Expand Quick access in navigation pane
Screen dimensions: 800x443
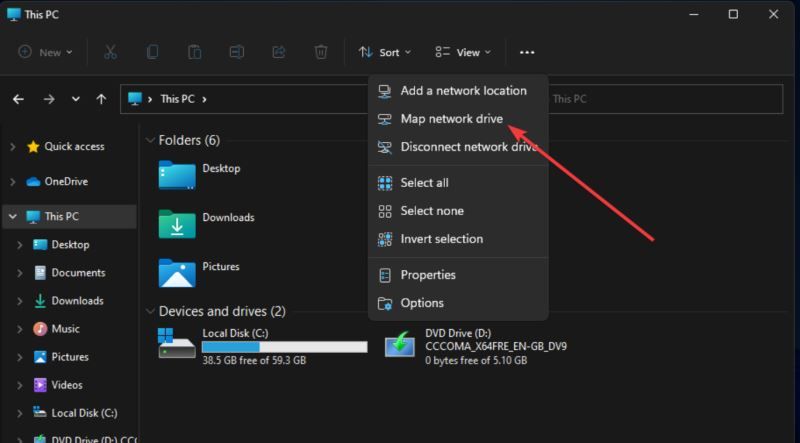[12, 147]
